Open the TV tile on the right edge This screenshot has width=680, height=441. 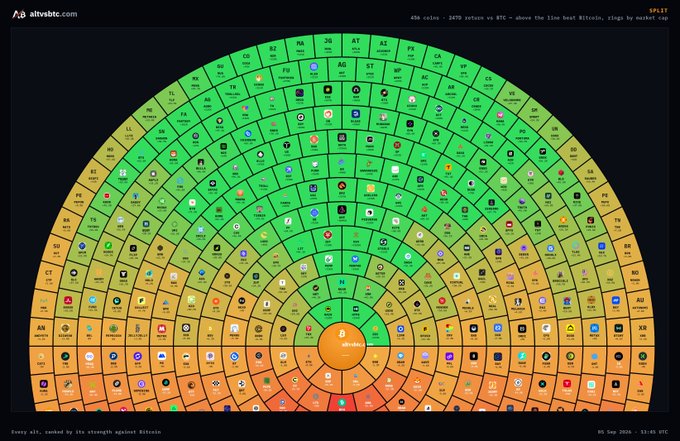click(x=617, y=223)
